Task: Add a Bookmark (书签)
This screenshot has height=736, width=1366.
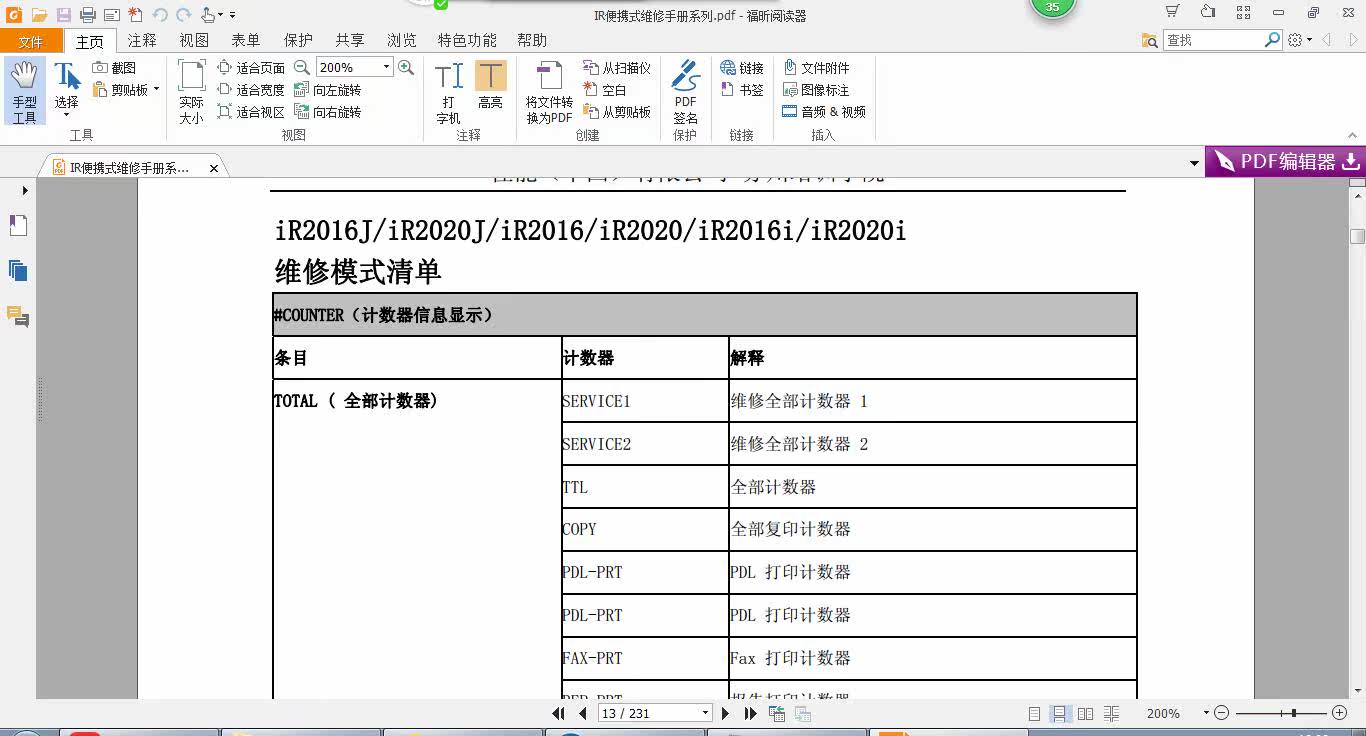Action: (742, 90)
